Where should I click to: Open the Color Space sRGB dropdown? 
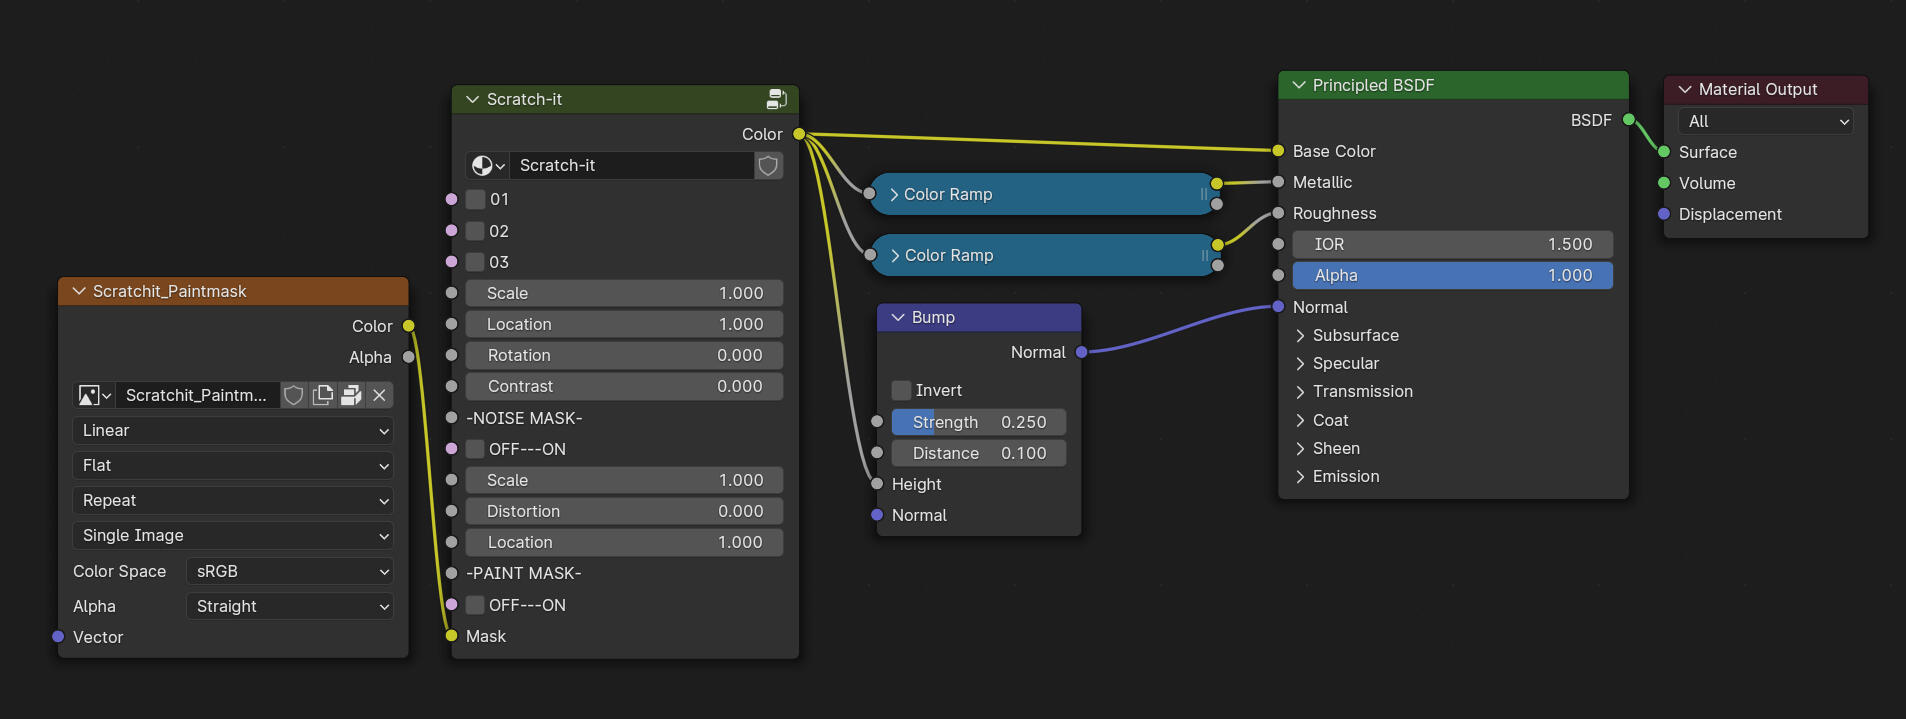click(x=290, y=572)
